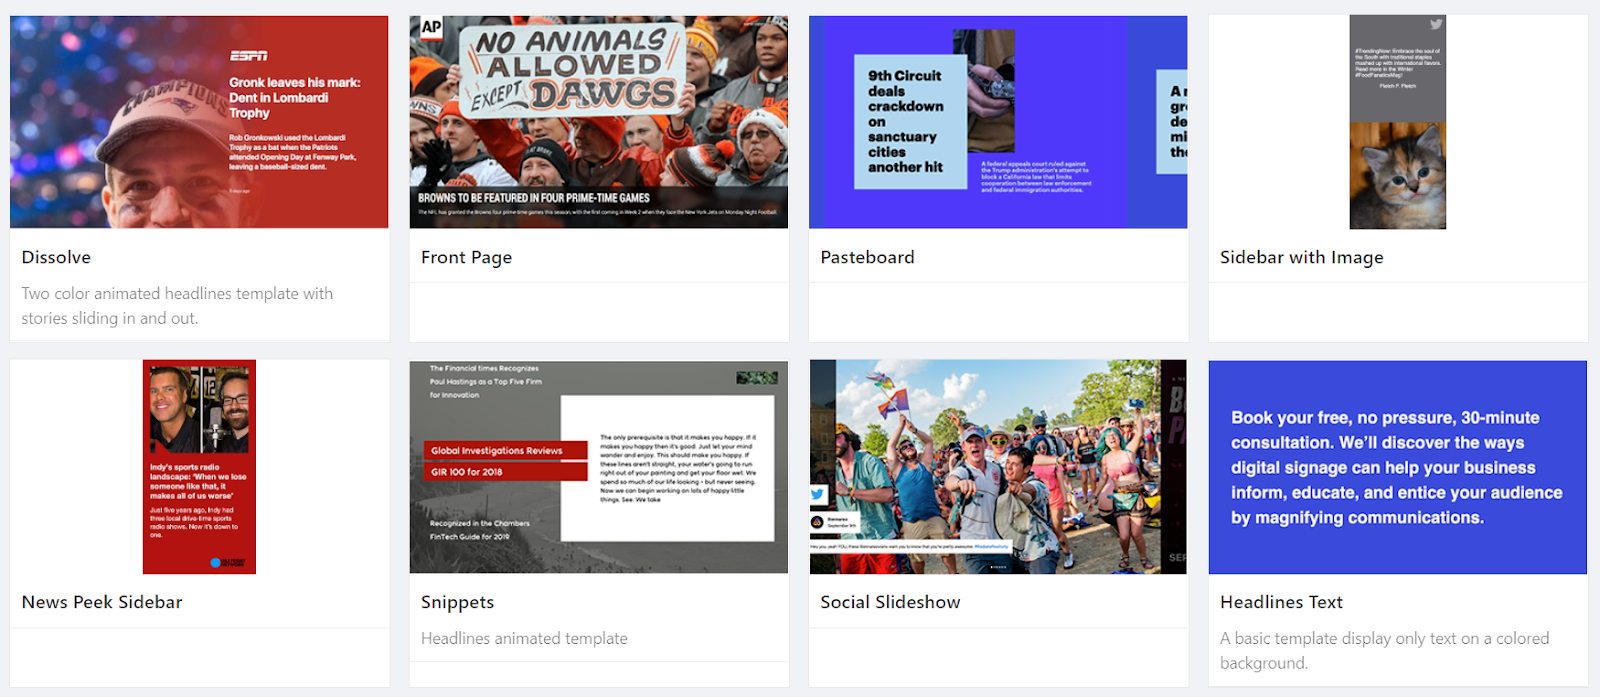The image size is (1600, 697).
Task: Click the 'Two color animated headlines' description
Action: click(177, 306)
